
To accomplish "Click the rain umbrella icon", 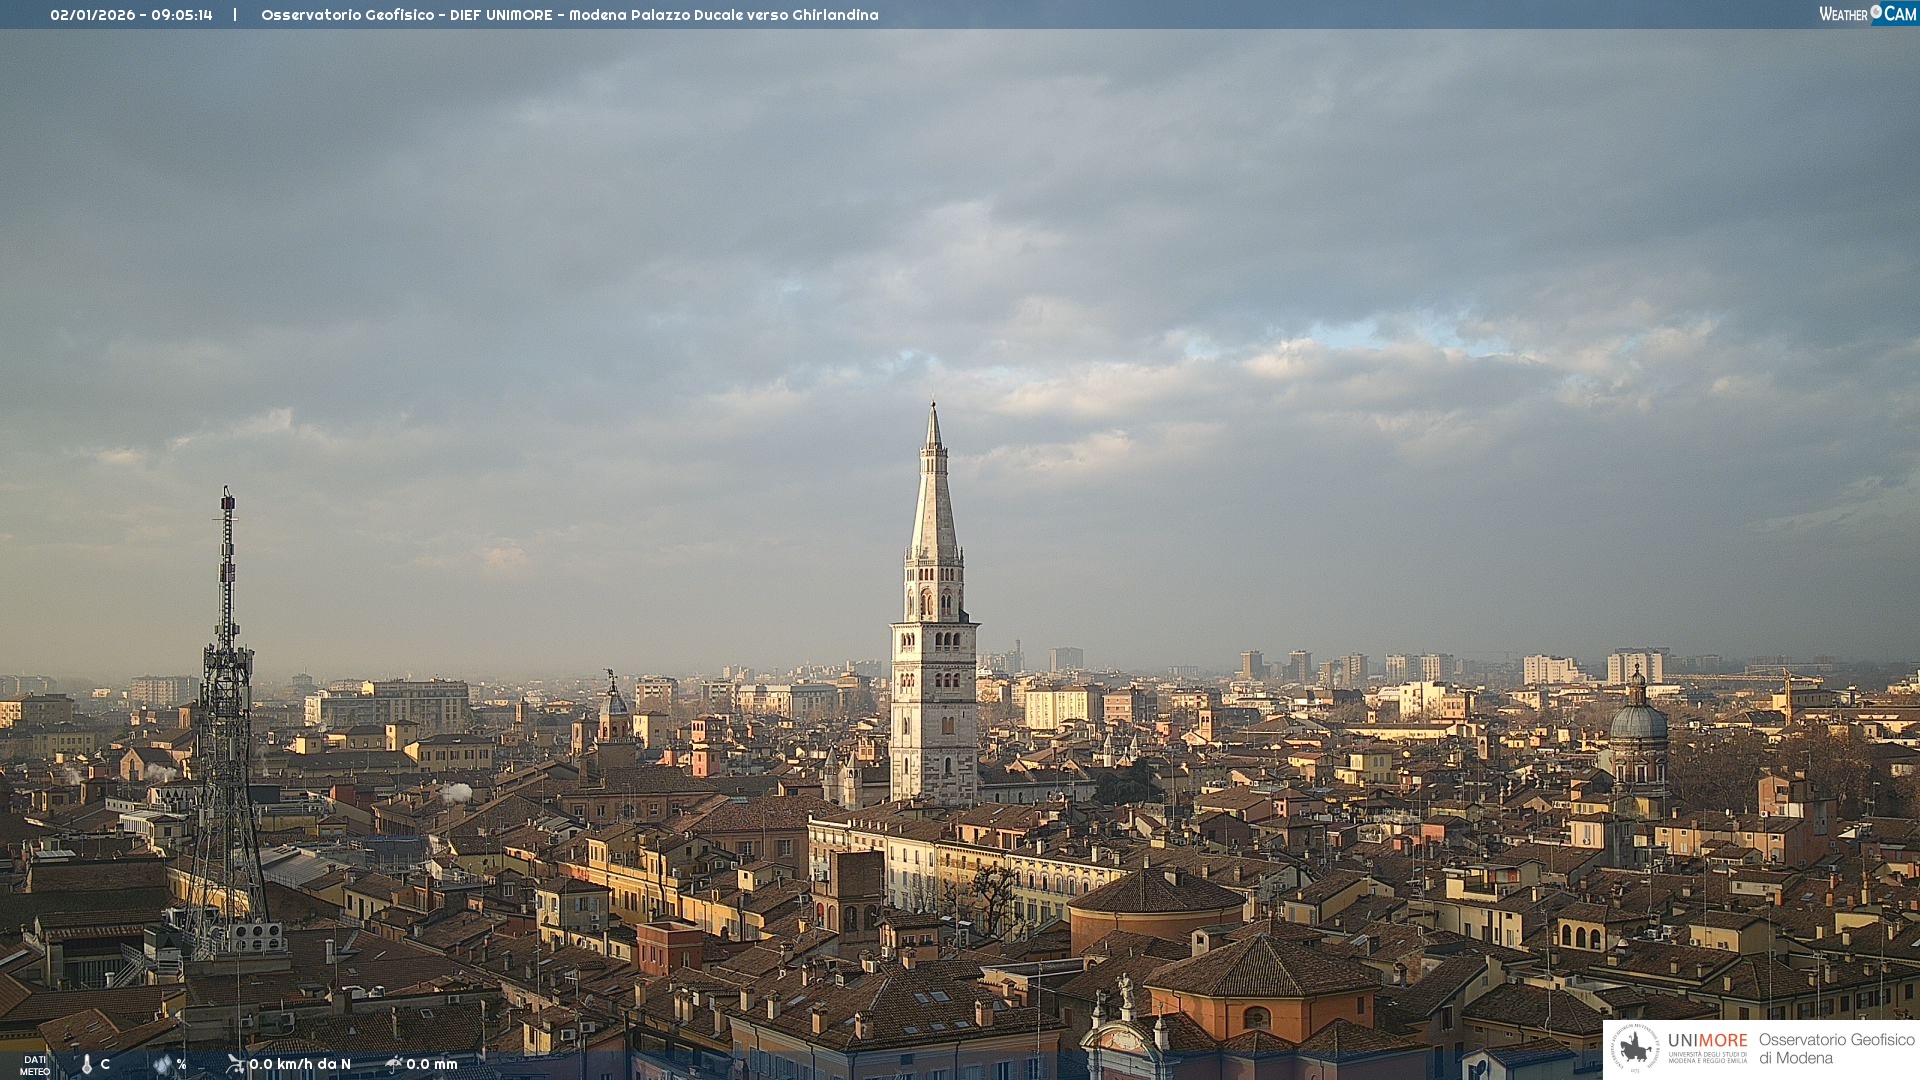I will click(x=393, y=1064).
